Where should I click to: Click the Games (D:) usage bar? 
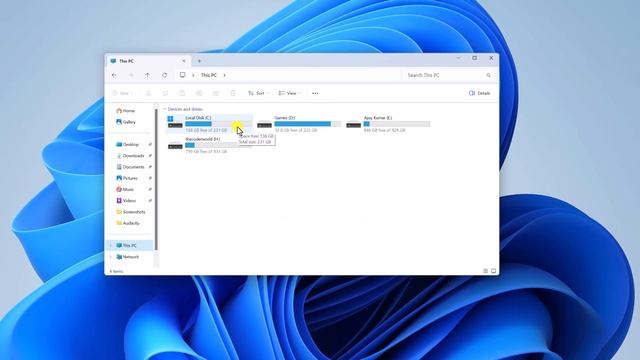coord(308,124)
